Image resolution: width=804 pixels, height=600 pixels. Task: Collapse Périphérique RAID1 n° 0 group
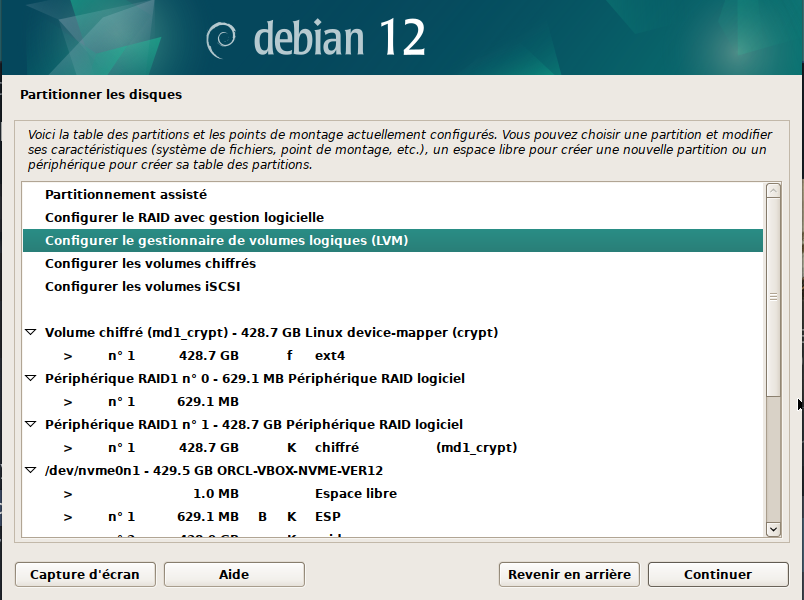tap(31, 378)
